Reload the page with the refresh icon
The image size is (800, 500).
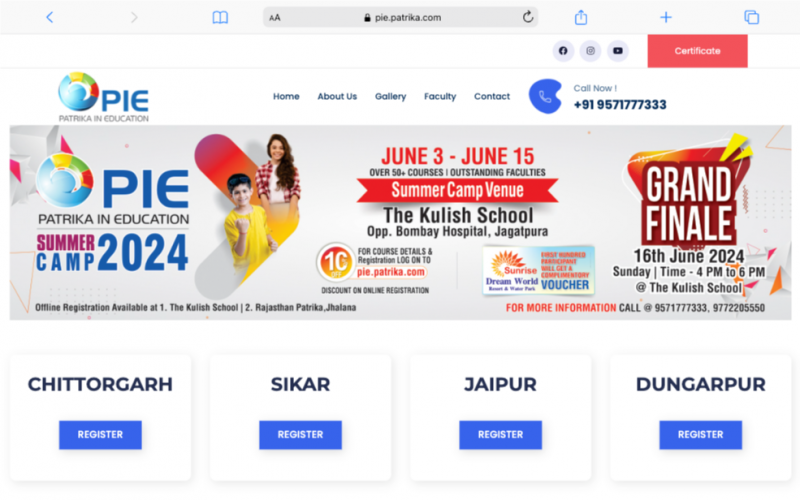click(x=528, y=17)
